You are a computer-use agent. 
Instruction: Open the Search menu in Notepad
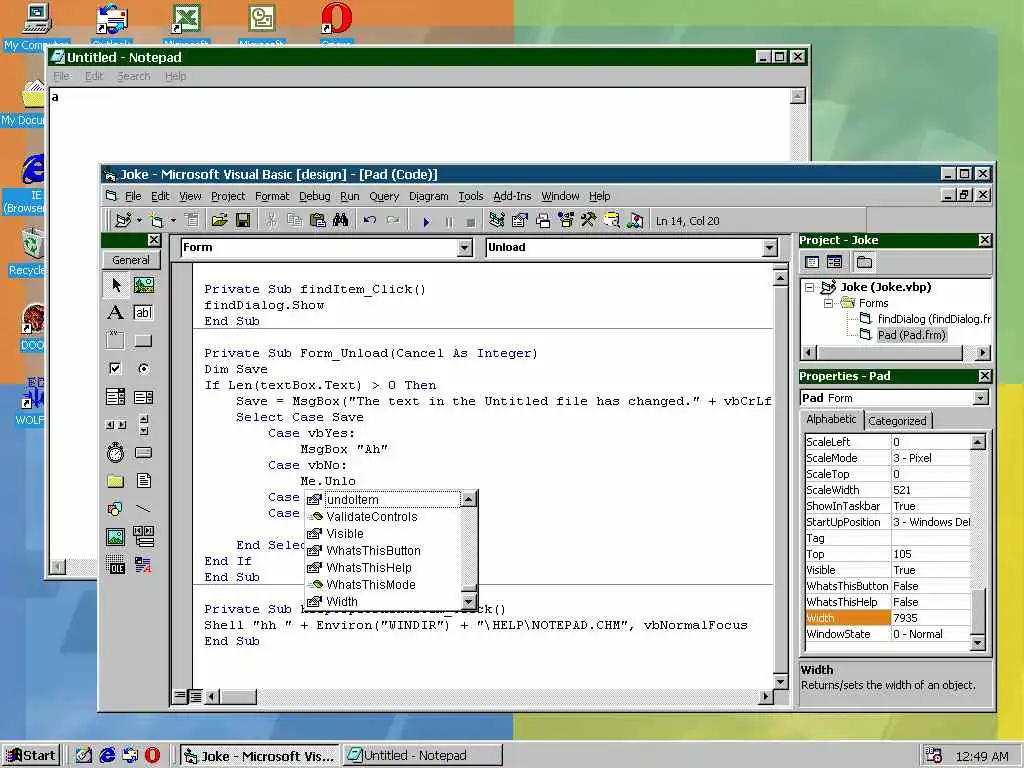click(134, 76)
